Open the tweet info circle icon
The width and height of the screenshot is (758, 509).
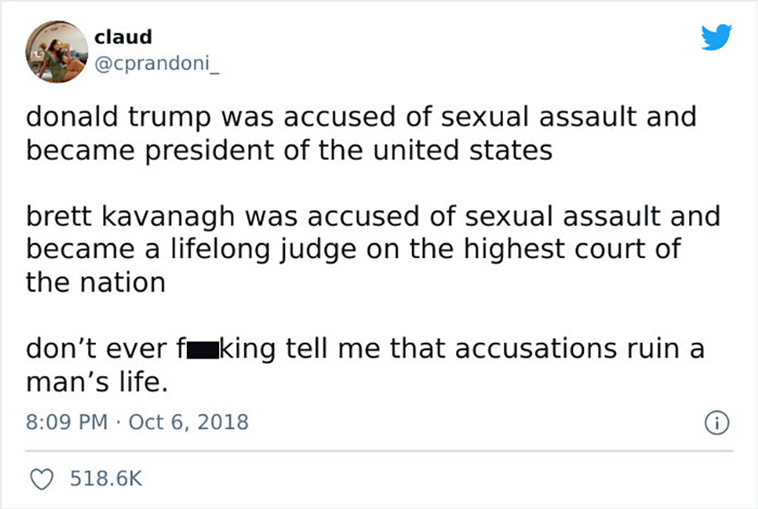[717, 423]
